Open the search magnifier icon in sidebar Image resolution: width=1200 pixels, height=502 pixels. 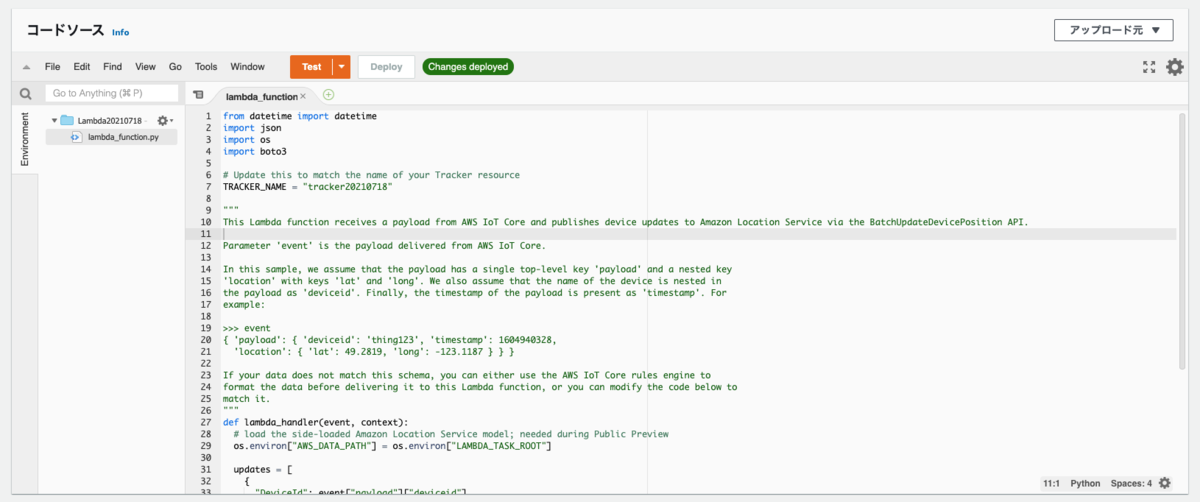[x=26, y=93]
